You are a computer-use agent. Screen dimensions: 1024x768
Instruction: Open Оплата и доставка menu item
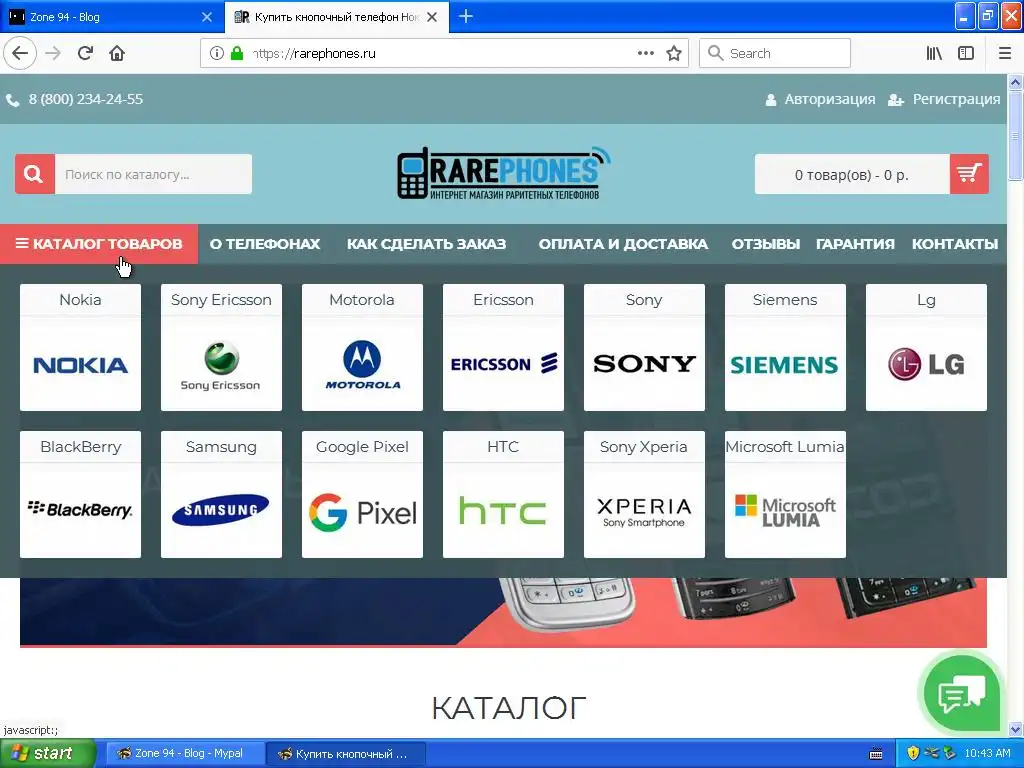click(623, 244)
